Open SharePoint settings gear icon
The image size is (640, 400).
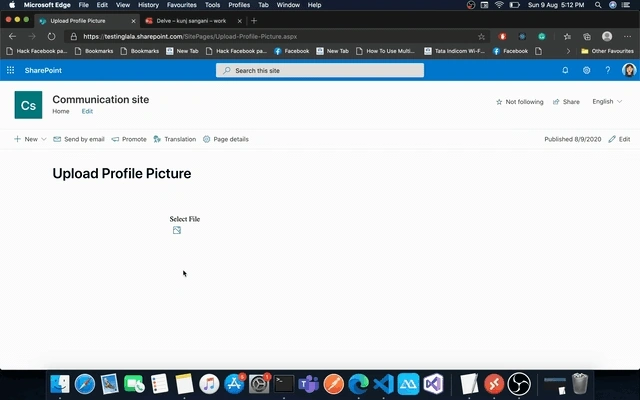pos(587,70)
